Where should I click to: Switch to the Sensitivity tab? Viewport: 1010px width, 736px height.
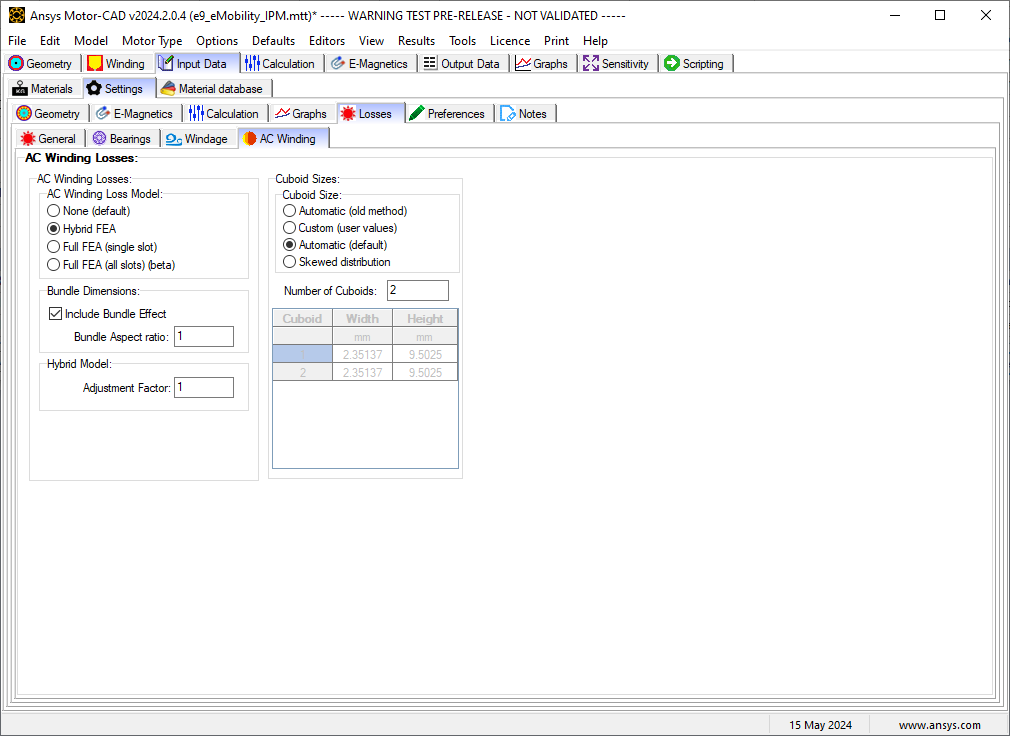pos(616,63)
